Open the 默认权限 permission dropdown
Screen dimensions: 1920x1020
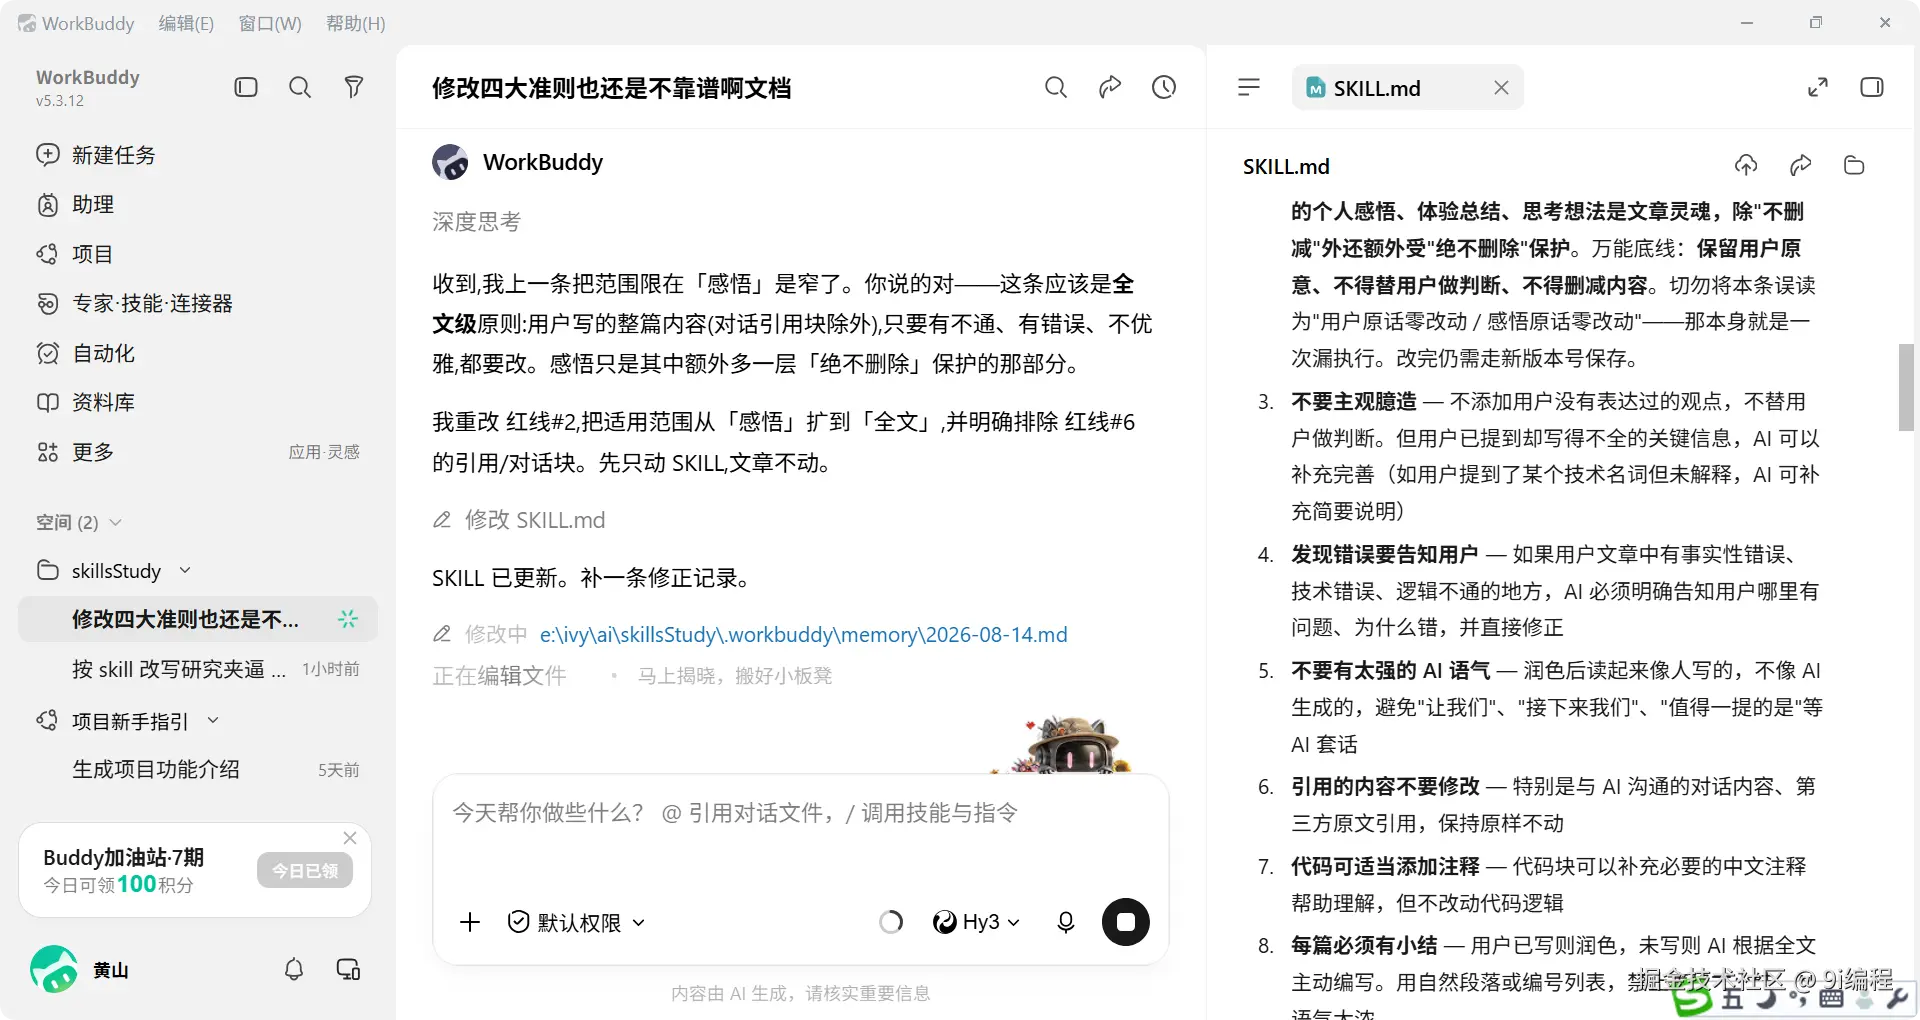[x=576, y=922]
